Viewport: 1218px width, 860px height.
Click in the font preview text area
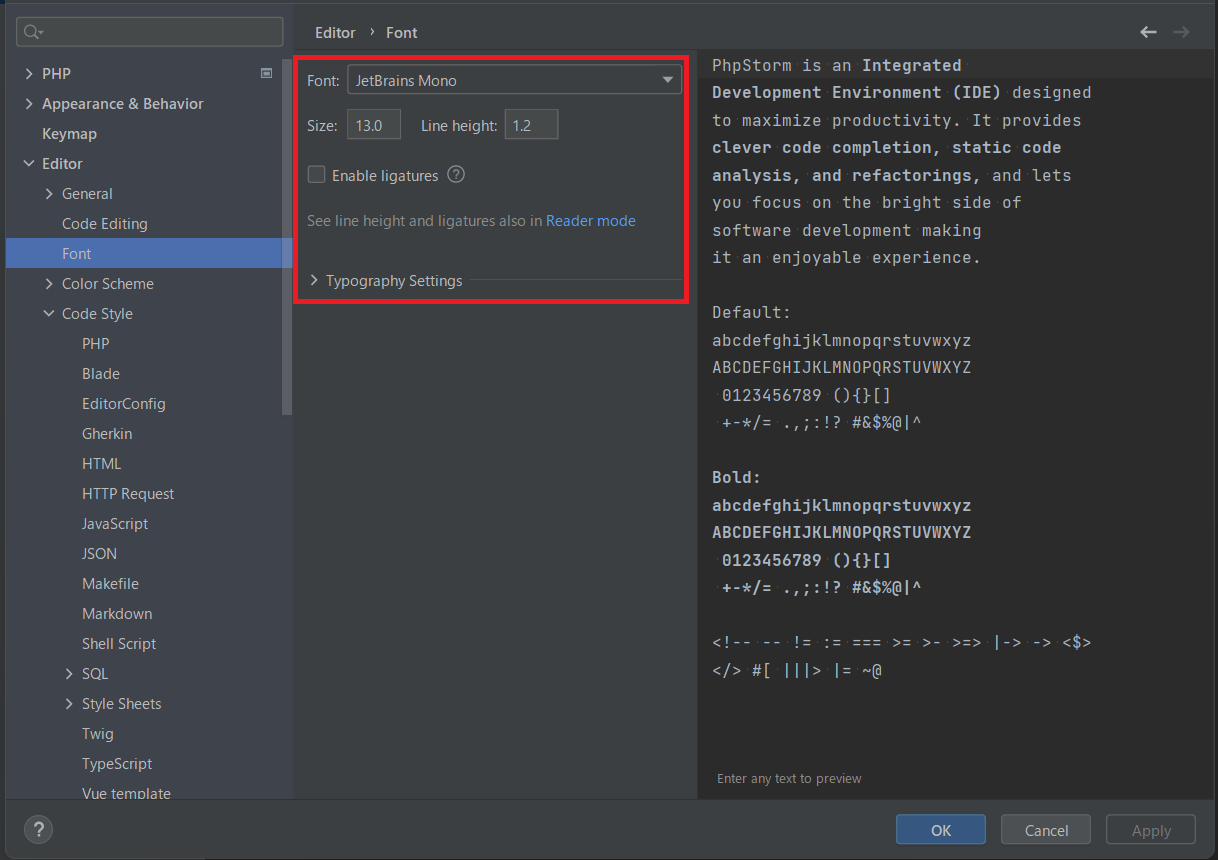click(x=957, y=425)
